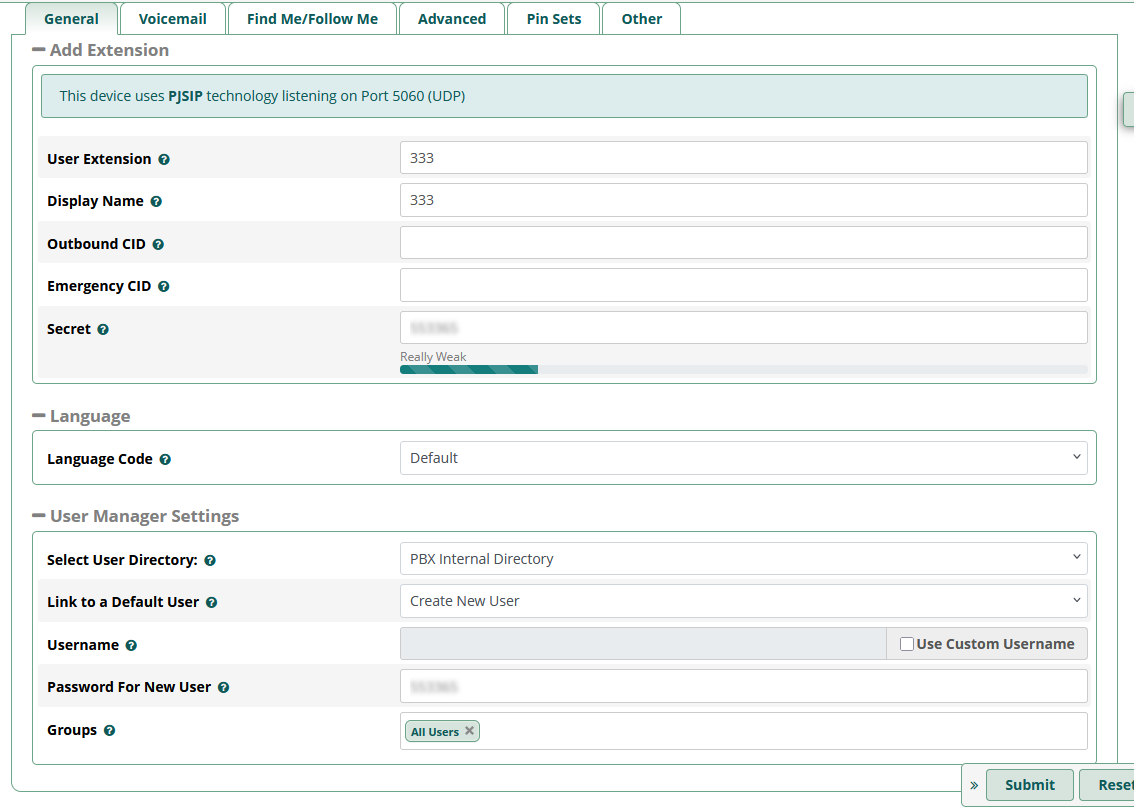
Task: Switch to the Voicemail tab
Action: [173, 19]
